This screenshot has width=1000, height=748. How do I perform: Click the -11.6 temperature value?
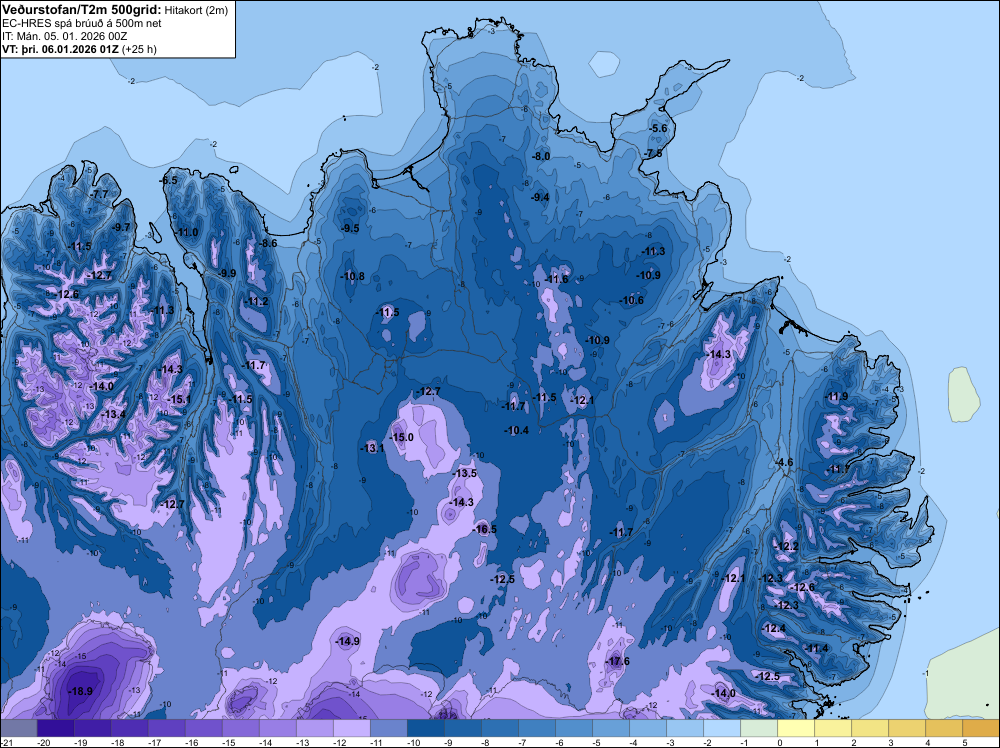[x=556, y=279]
